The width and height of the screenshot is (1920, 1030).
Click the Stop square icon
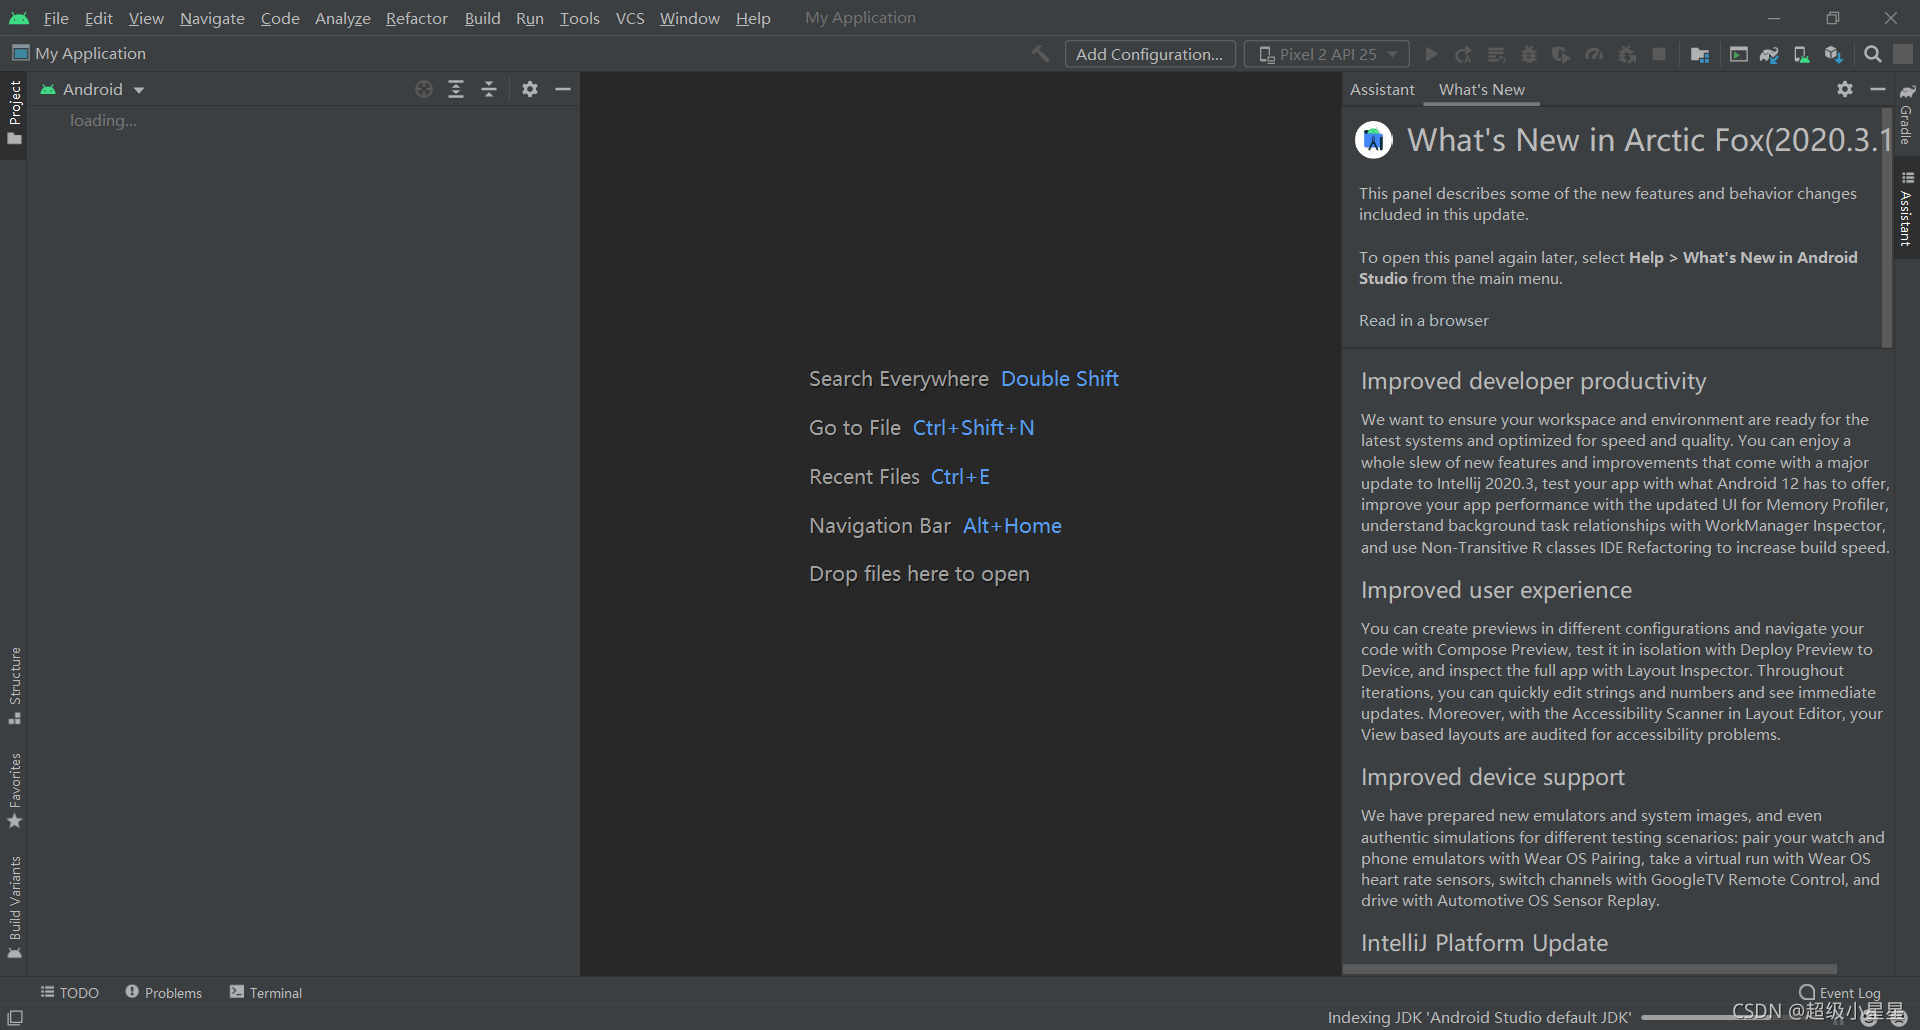point(1659,54)
